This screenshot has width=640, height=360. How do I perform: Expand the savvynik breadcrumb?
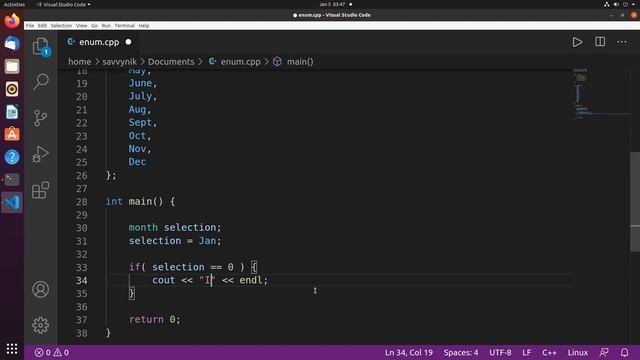[120, 62]
